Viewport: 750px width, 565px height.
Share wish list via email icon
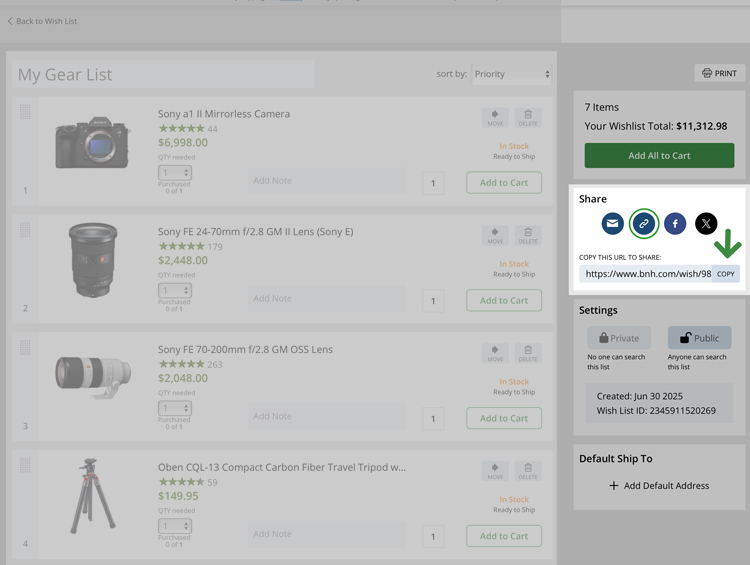pos(612,223)
